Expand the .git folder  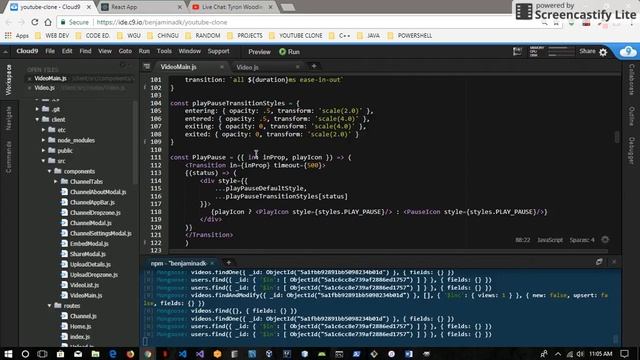click(x=37, y=109)
